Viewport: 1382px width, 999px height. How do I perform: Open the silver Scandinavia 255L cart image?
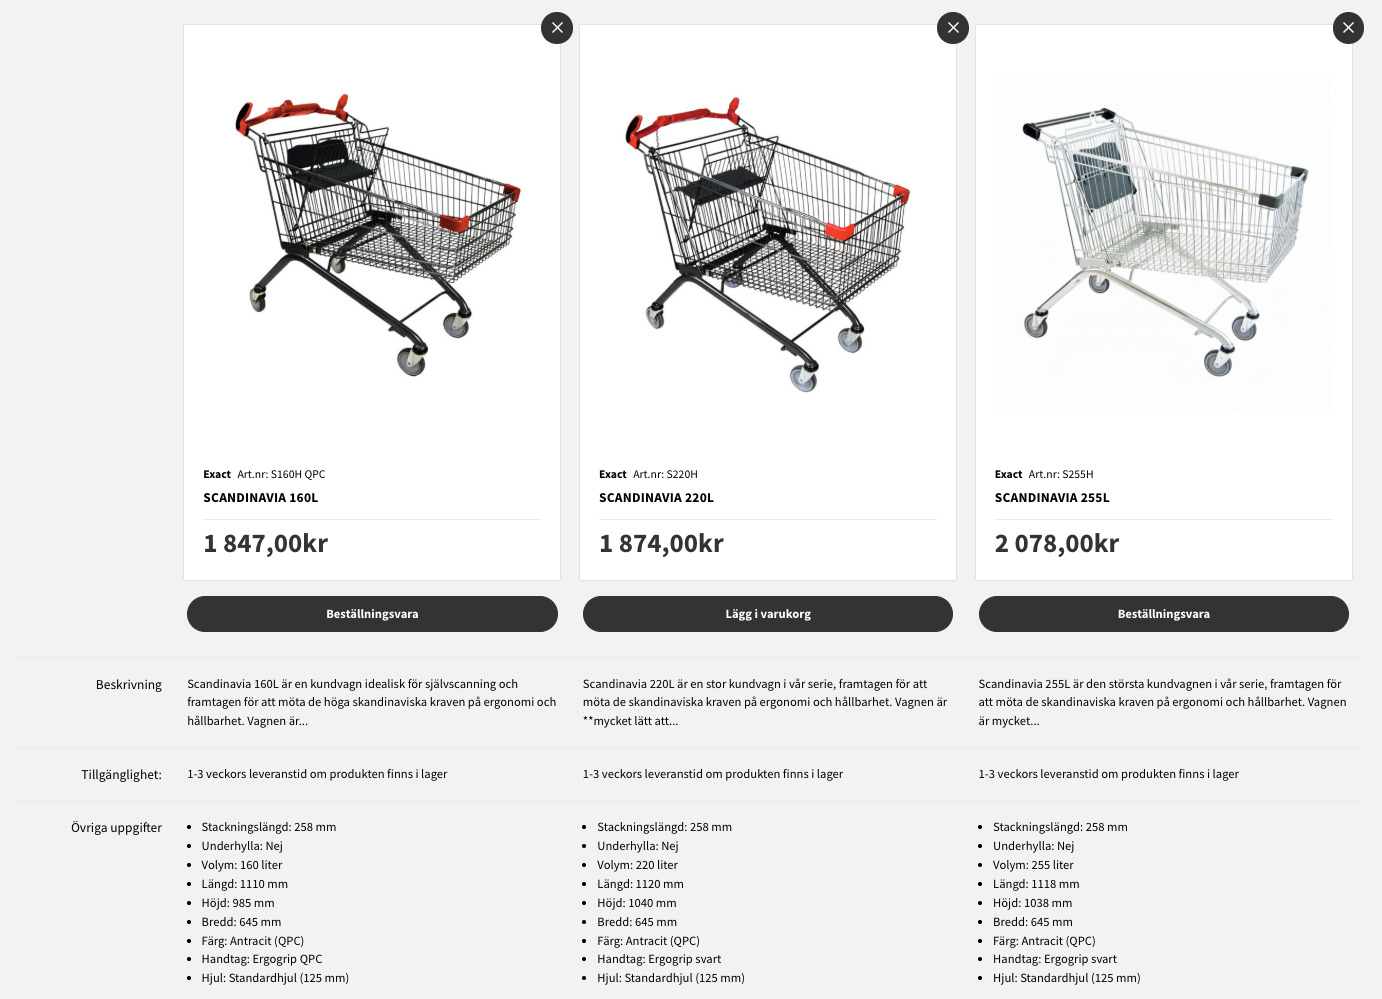(1164, 242)
